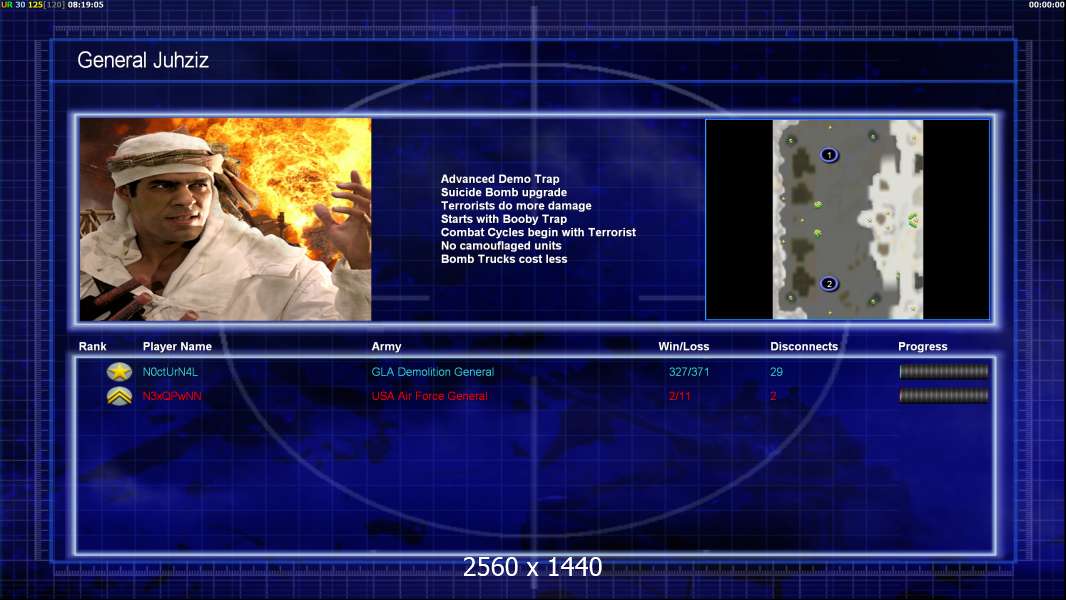Click the Army column header
Image resolution: width=1066 pixels, height=600 pixels.
386,347
